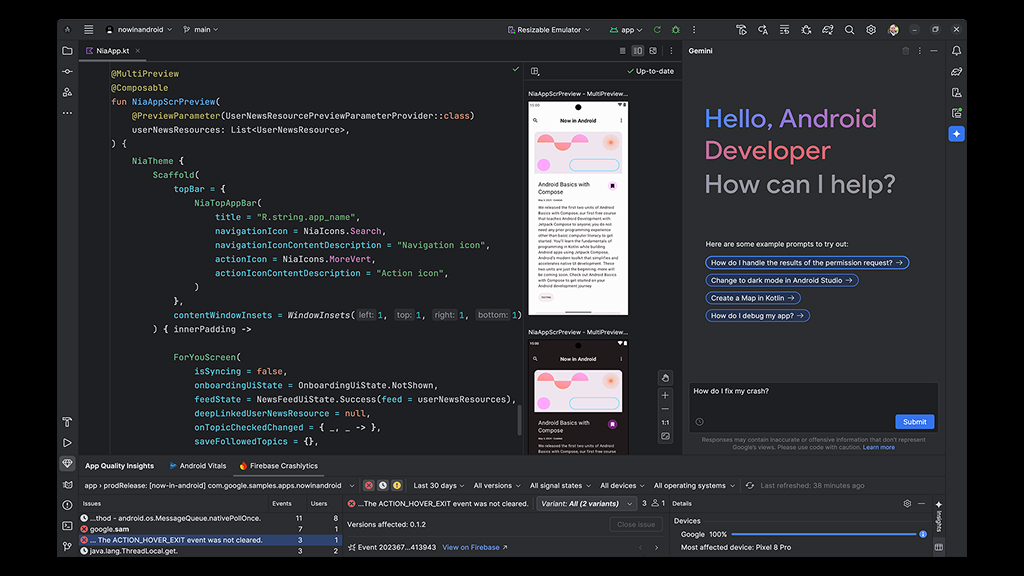
Task: Open the Run tool window
Action: click(67, 443)
